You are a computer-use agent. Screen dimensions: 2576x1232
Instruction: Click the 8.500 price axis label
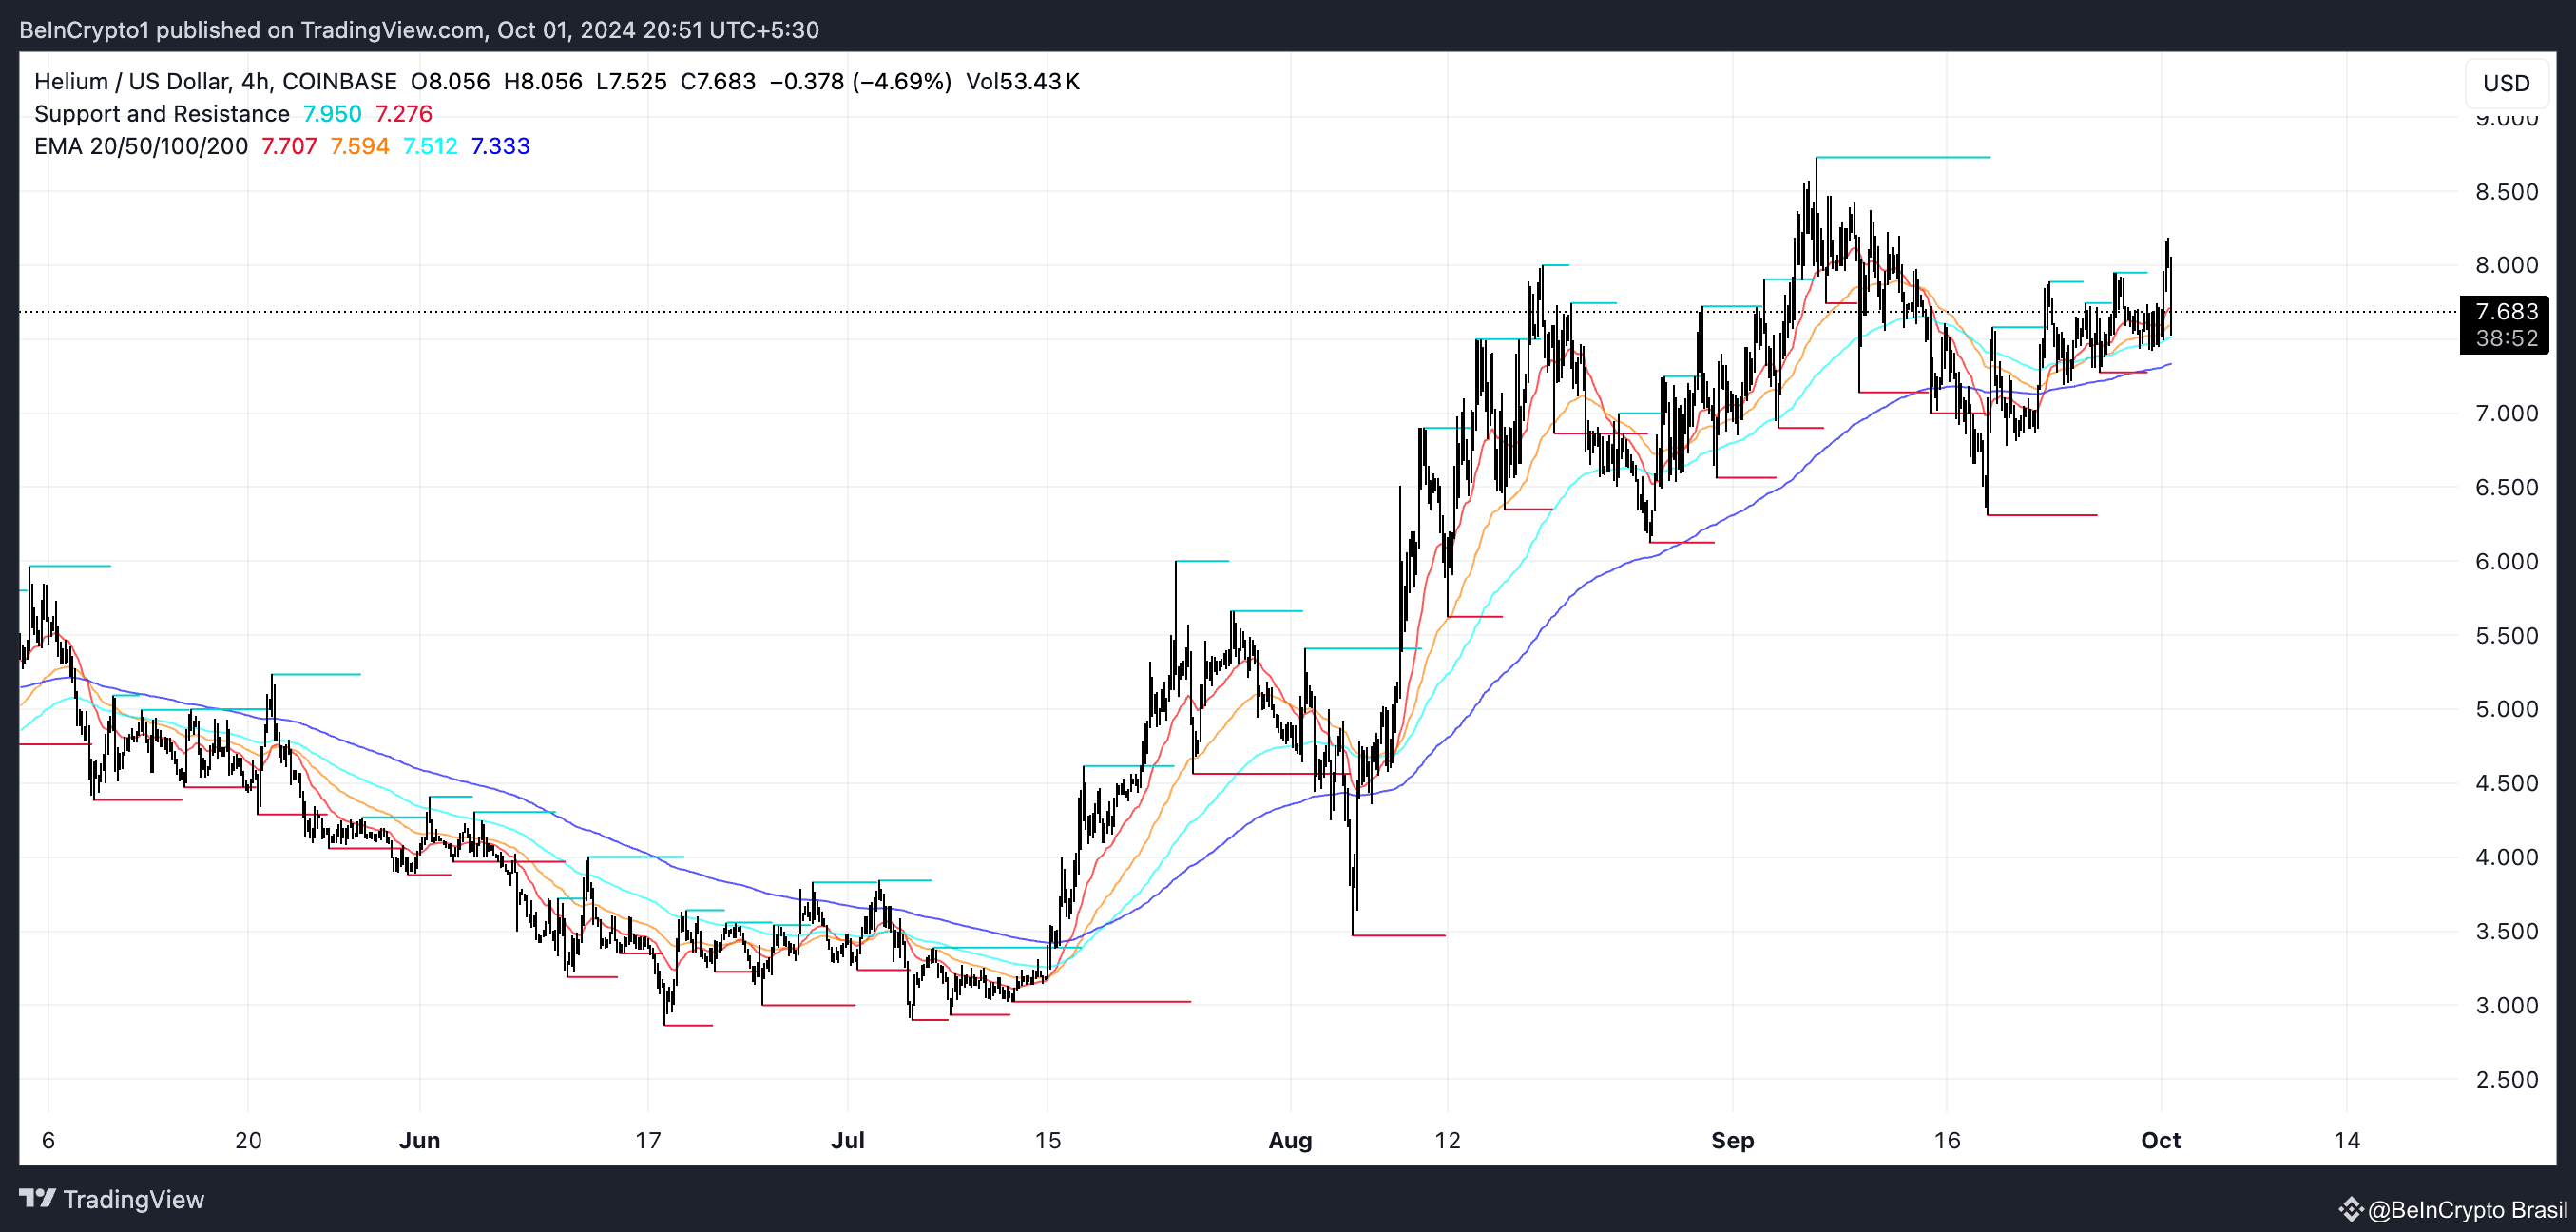2506,192
